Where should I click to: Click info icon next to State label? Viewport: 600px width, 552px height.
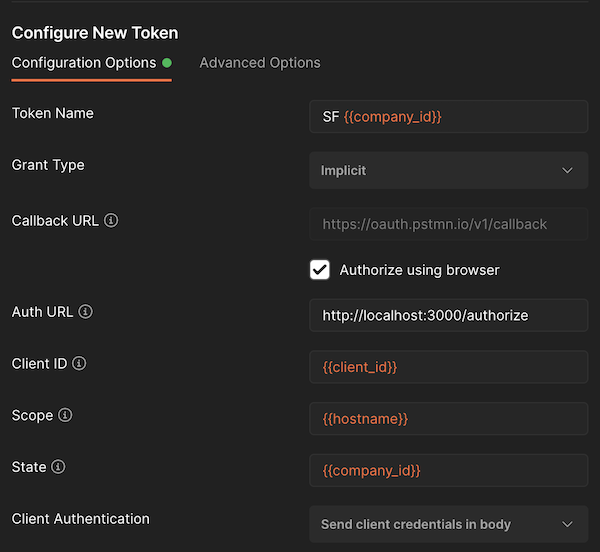click(x=59, y=467)
